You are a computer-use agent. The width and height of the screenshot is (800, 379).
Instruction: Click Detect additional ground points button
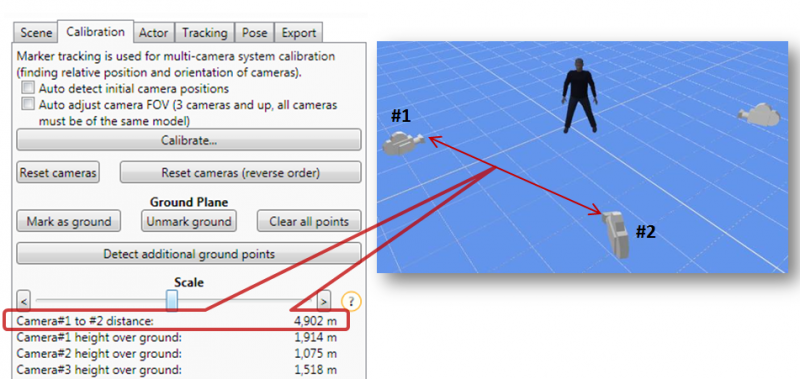(189, 254)
